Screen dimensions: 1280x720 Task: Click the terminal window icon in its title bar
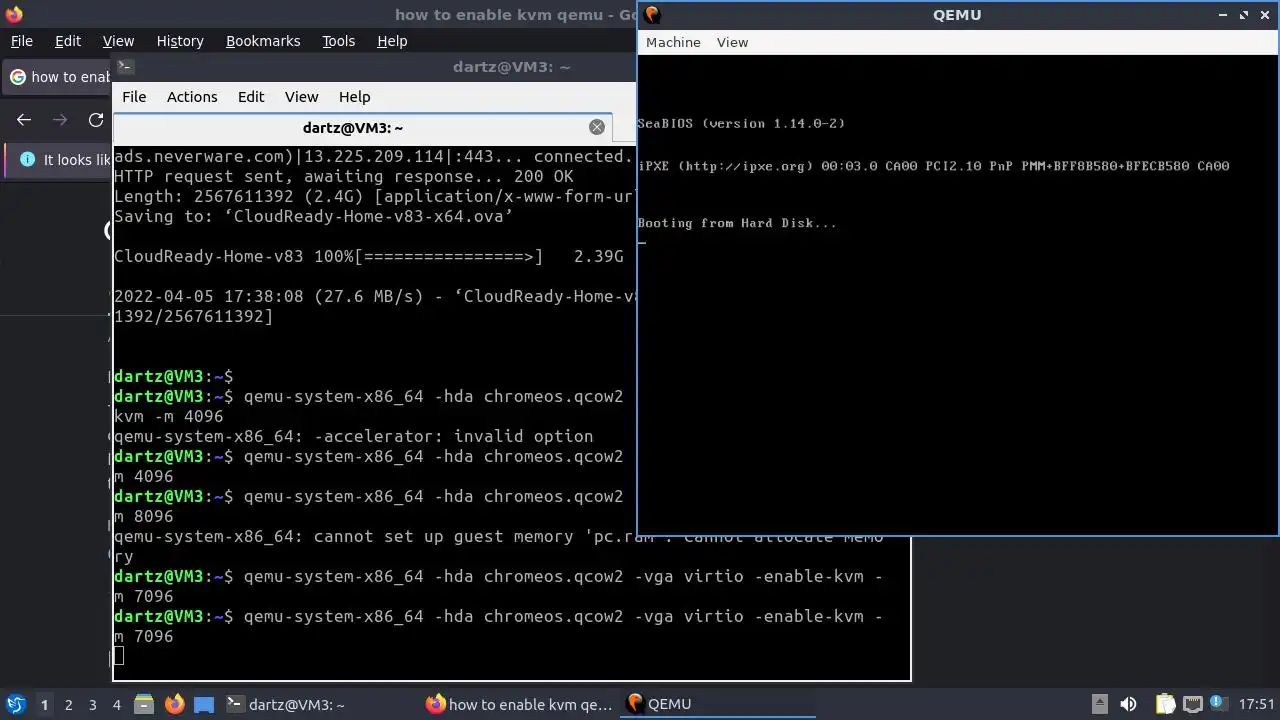coord(125,67)
